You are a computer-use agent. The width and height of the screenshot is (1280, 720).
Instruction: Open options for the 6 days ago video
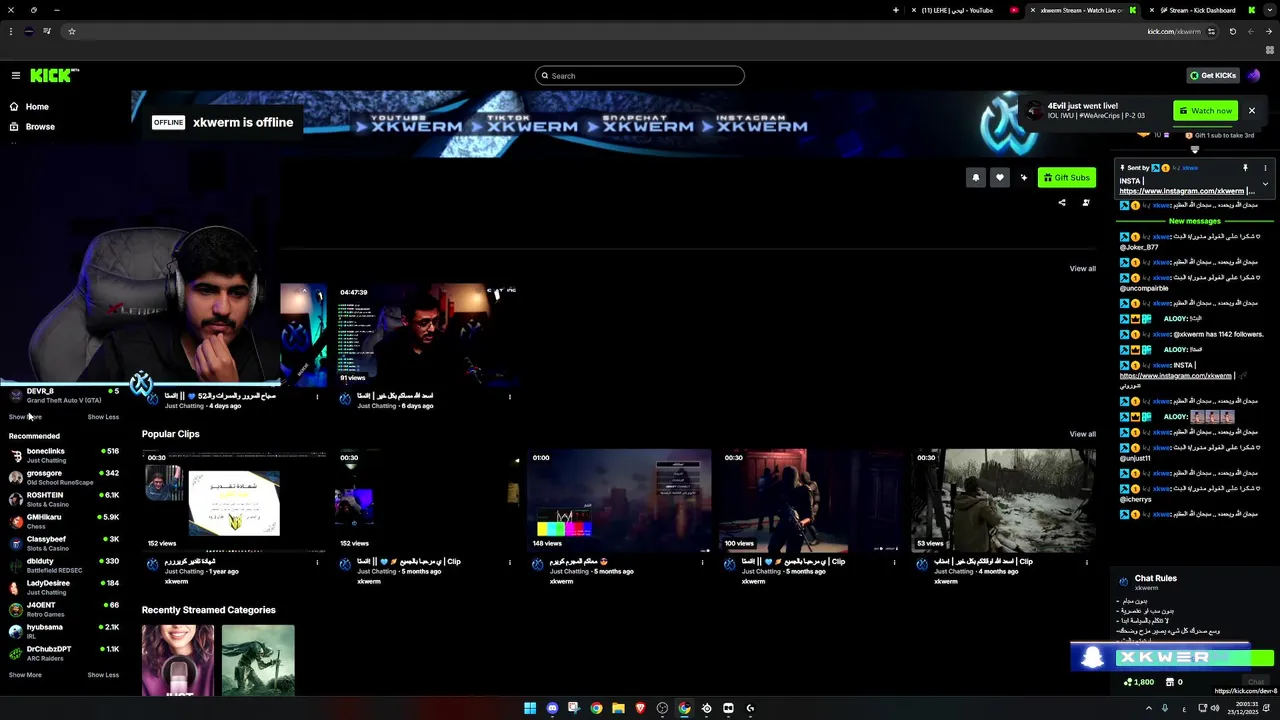click(x=509, y=397)
